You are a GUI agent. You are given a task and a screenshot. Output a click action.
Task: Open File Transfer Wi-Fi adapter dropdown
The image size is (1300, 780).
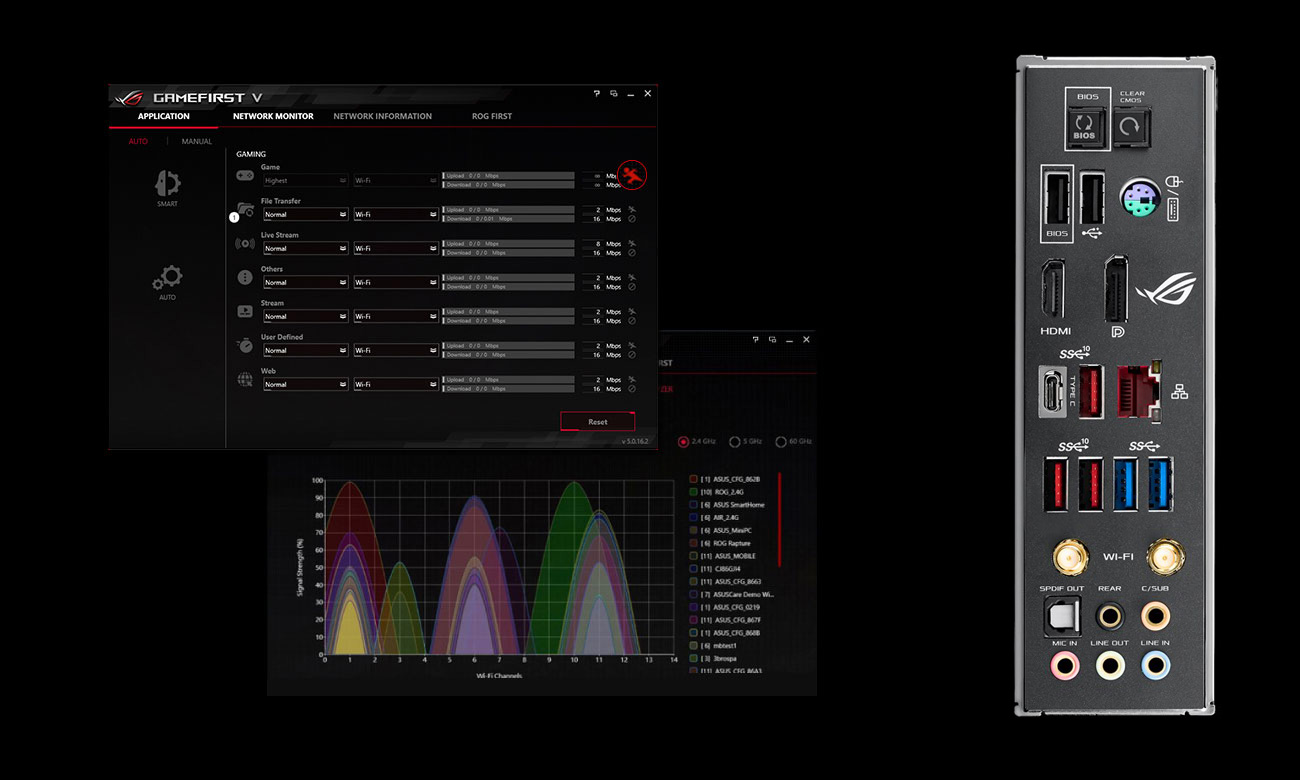point(396,214)
